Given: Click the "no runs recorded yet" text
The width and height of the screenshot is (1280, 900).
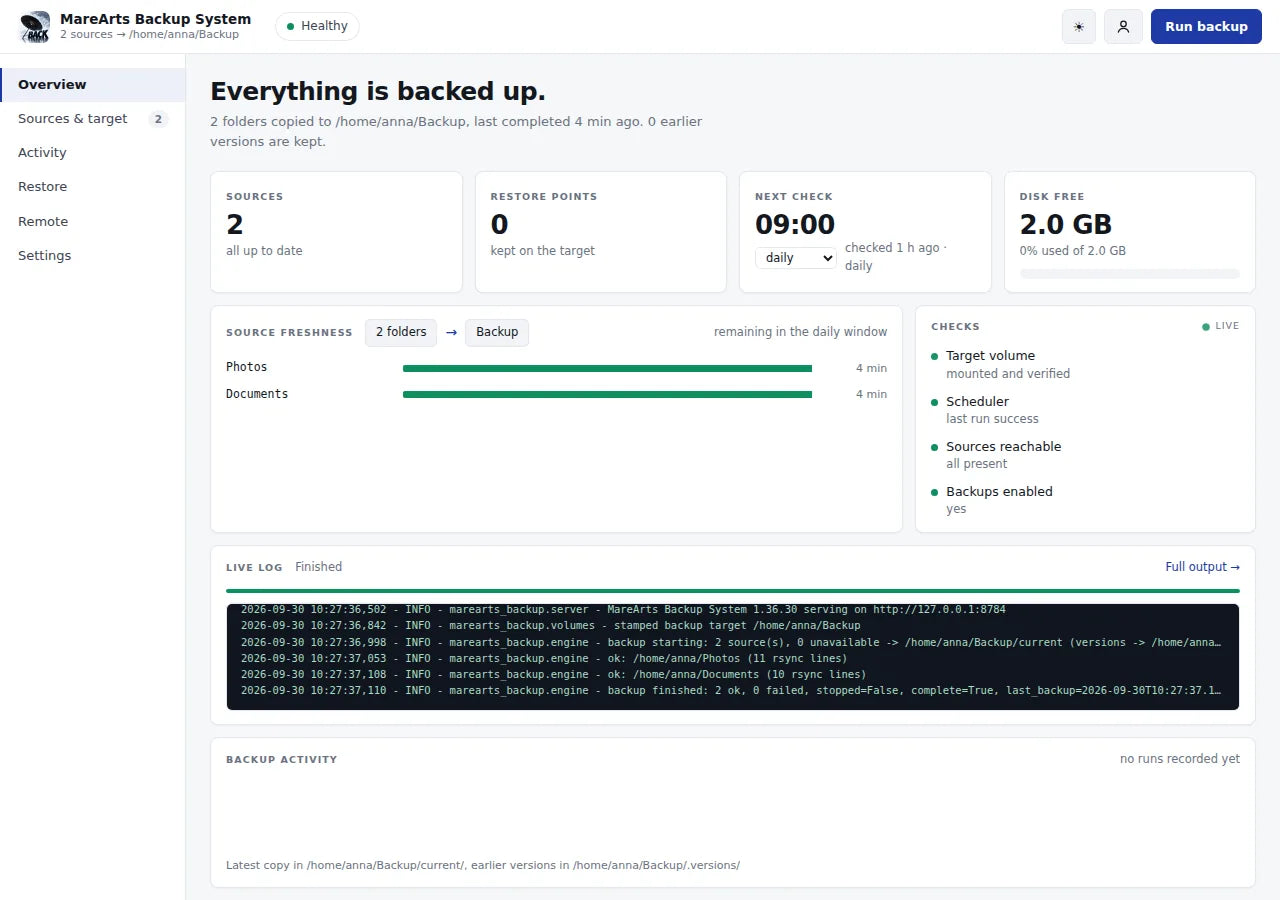Looking at the screenshot, I should click(x=1180, y=759).
